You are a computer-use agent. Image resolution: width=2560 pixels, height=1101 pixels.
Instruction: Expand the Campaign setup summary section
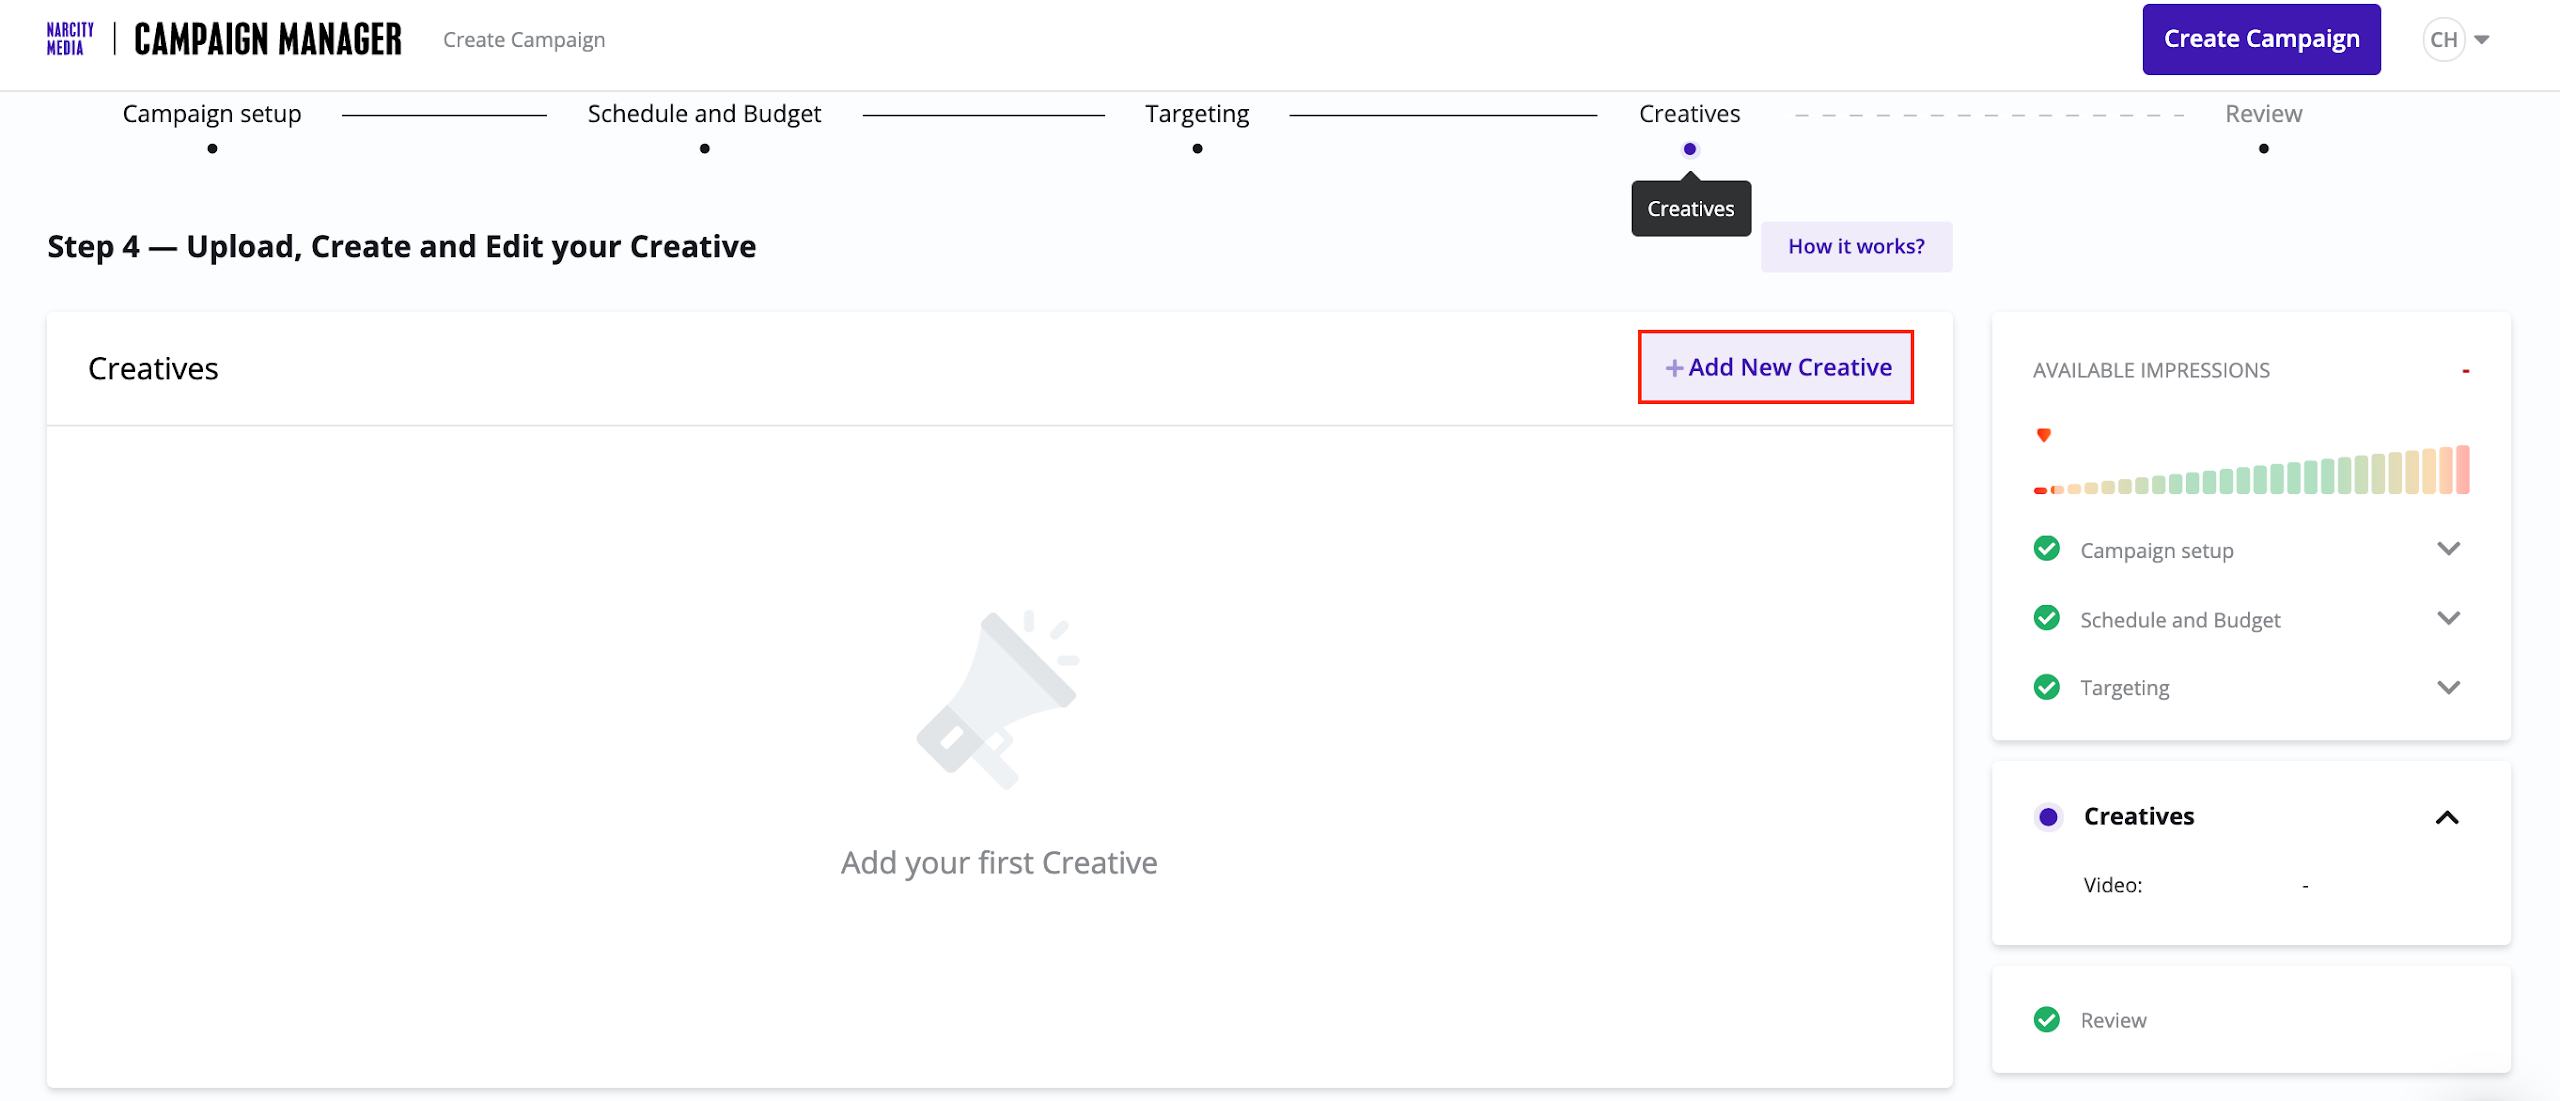2448,549
